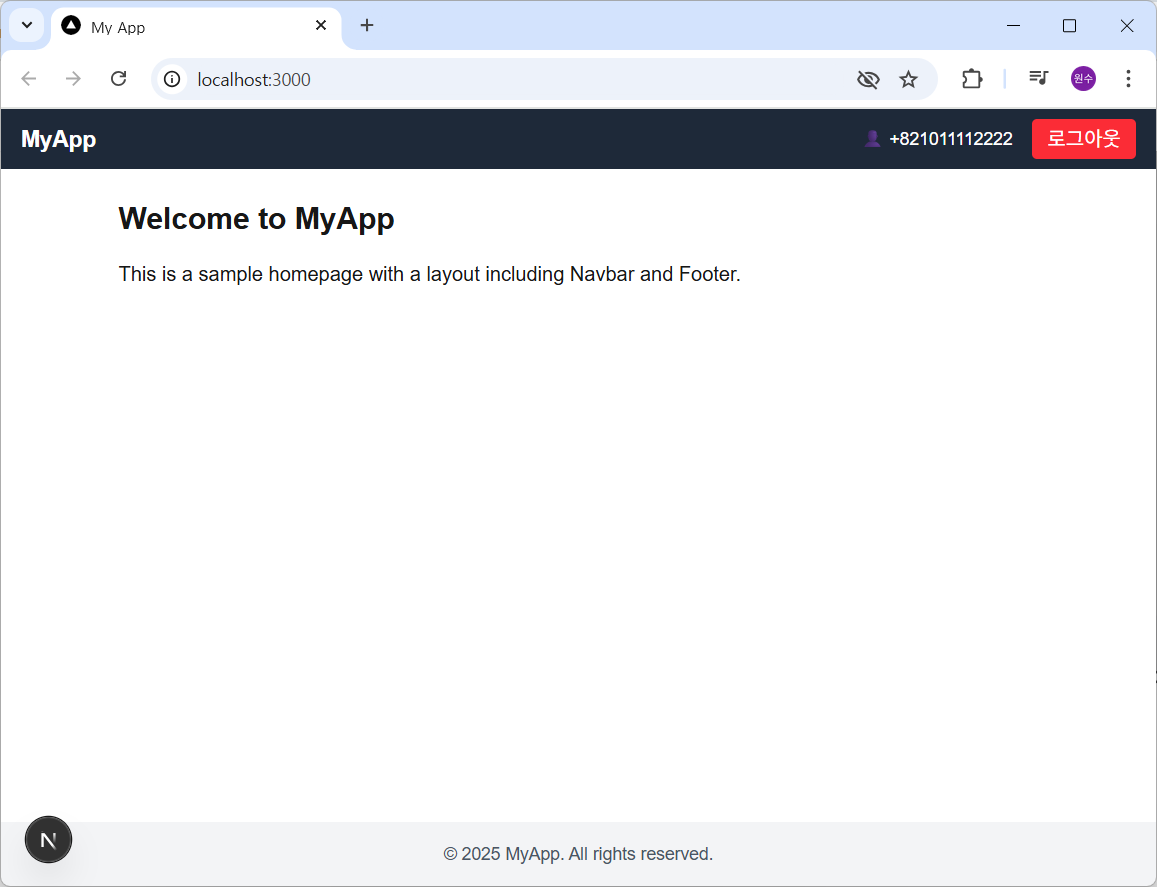Close the My App tab
The height and width of the screenshot is (887, 1157).
321,26
